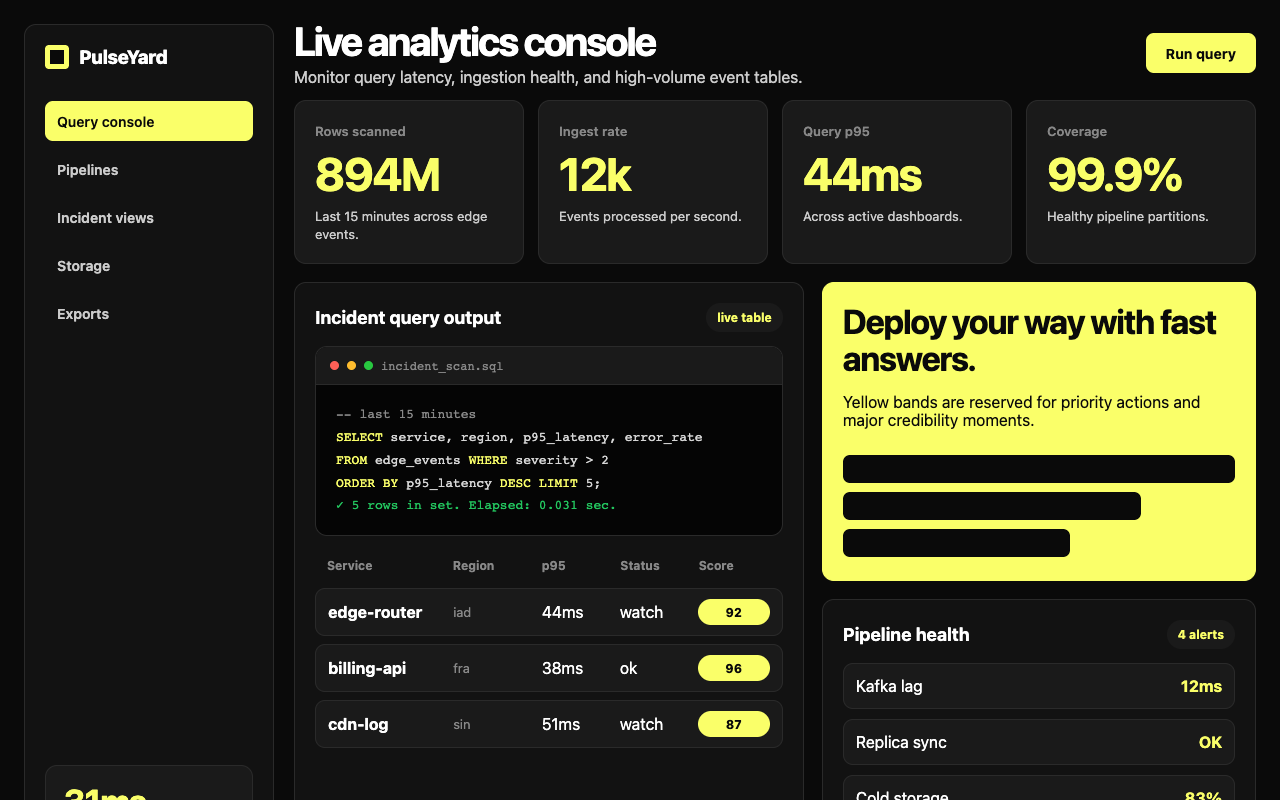Open the Query p95 44ms card
The height and width of the screenshot is (800, 1280).
(897, 182)
